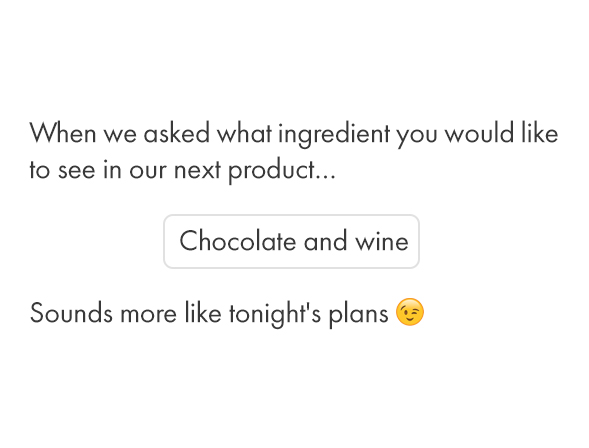Click the word tonight's in the caption

pos(275,313)
